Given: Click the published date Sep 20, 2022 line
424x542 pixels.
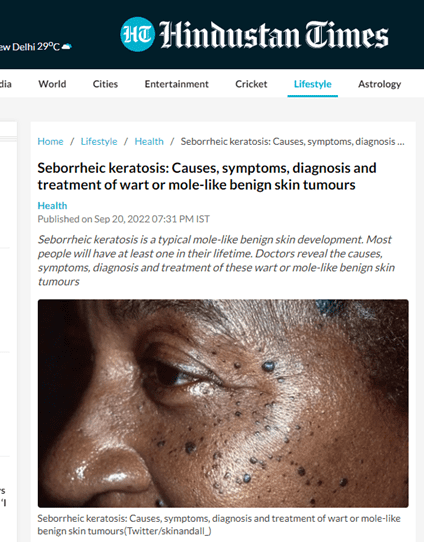Looking at the screenshot, I should pyautogui.click(x=123, y=219).
